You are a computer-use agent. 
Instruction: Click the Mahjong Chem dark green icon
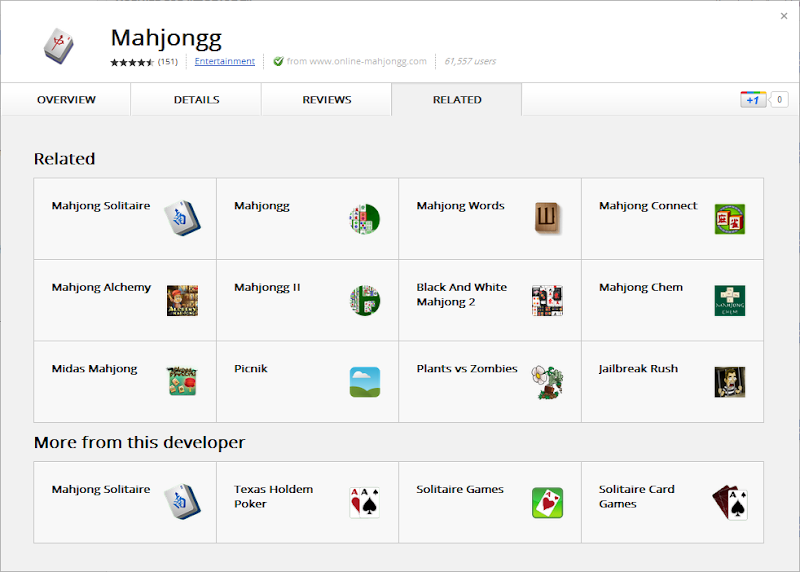click(x=730, y=301)
